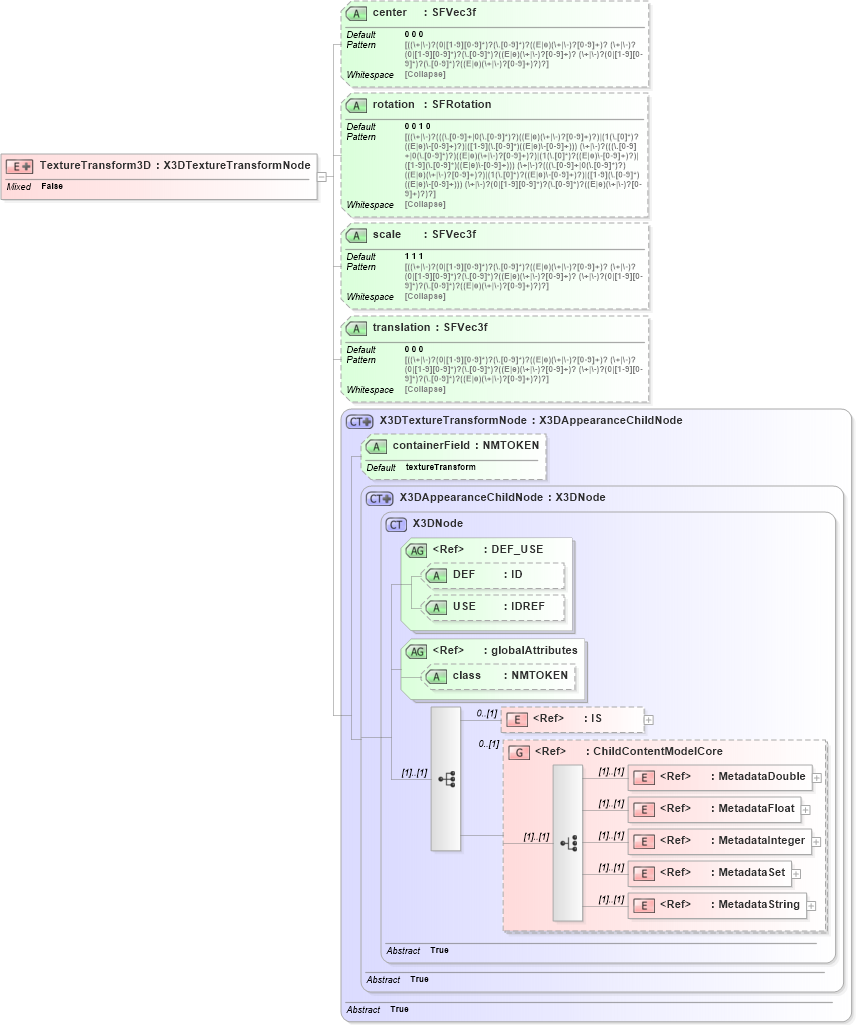
Task: Select the 'center : SFVec3f' attribute header
Action: coord(424,12)
